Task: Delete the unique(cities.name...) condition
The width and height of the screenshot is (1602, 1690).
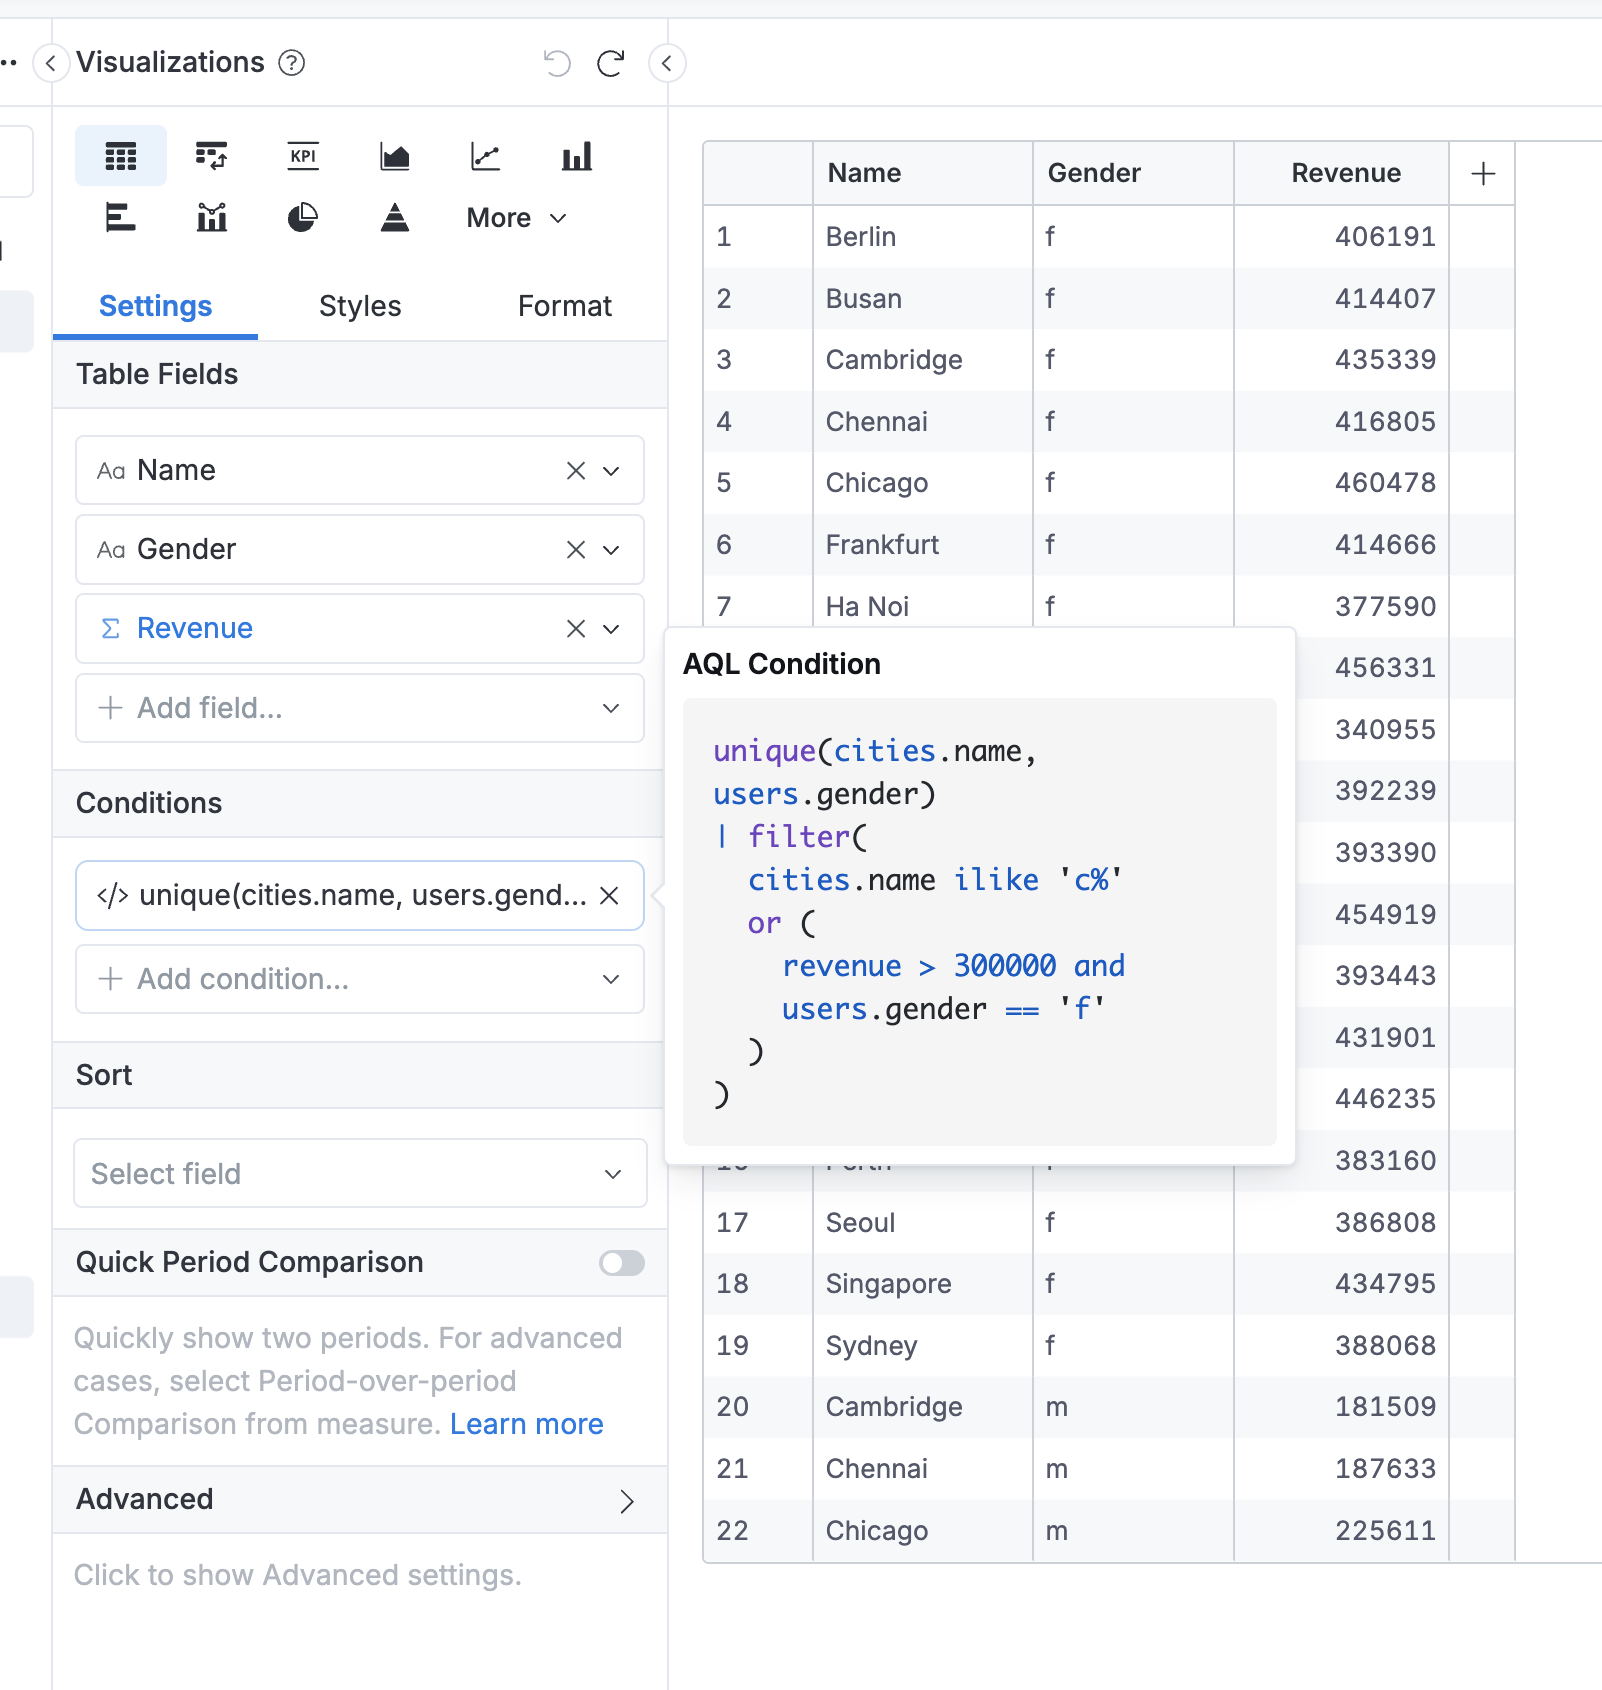Action: pyautogui.click(x=609, y=896)
